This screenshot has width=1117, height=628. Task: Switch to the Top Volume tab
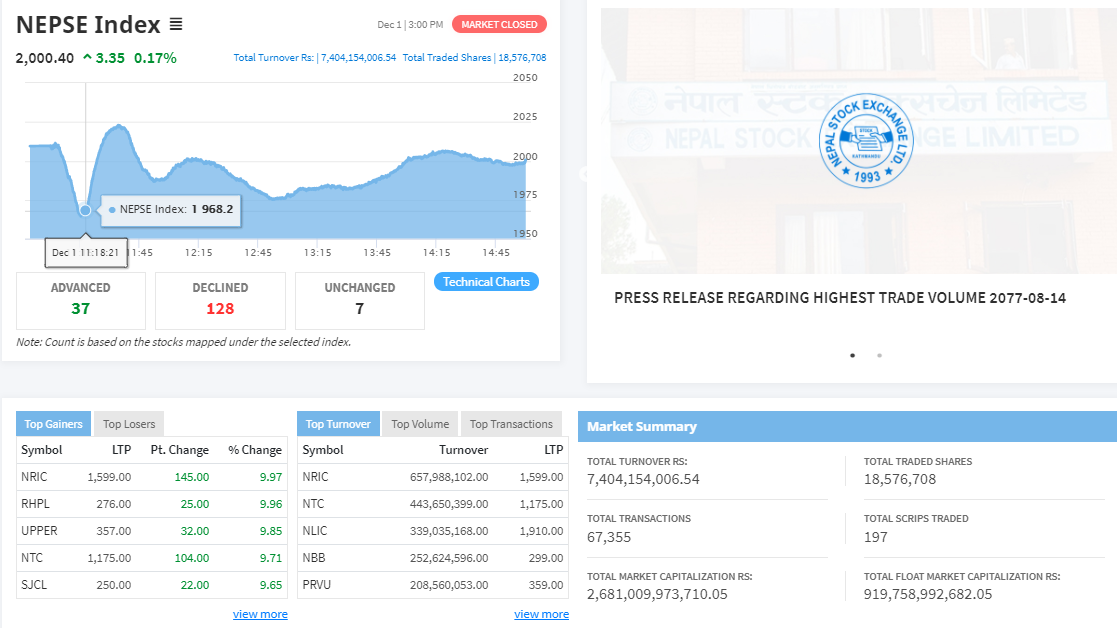420,424
